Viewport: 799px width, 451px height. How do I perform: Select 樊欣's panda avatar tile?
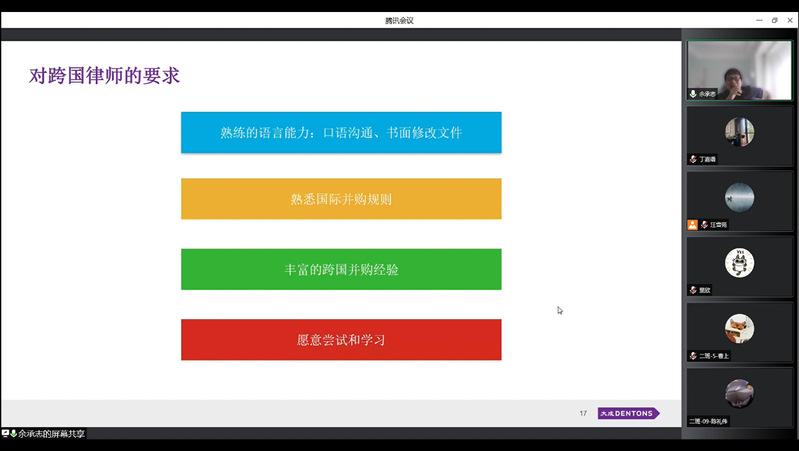pyautogui.click(x=739, y=262)
